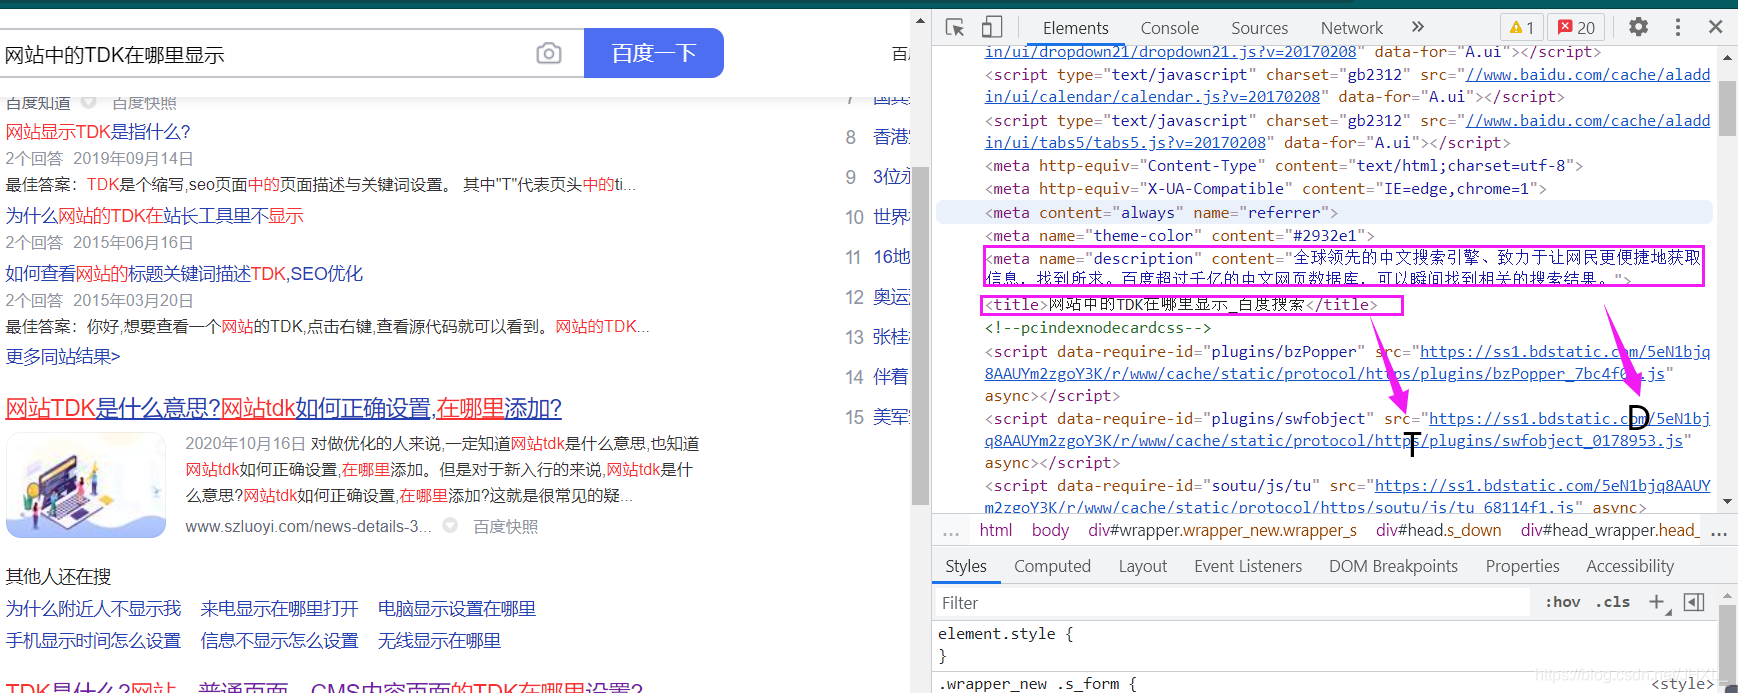The height and width of the screenshot is (693, 1738).
Task: Show more DevTools tabs chevron
Action: pyautogui.click(x=1417, y=27)
